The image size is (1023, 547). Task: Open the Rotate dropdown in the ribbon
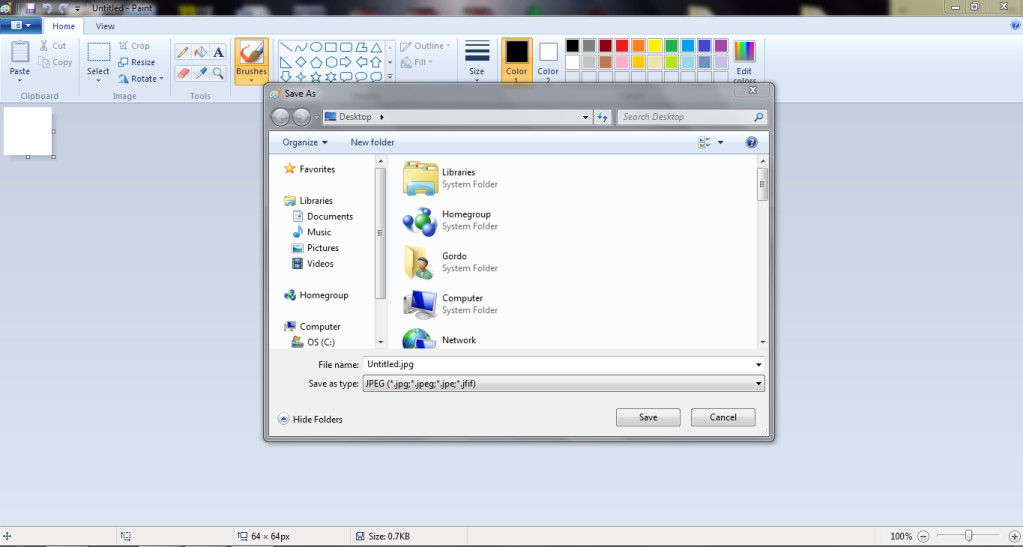(x=143, y=78)
